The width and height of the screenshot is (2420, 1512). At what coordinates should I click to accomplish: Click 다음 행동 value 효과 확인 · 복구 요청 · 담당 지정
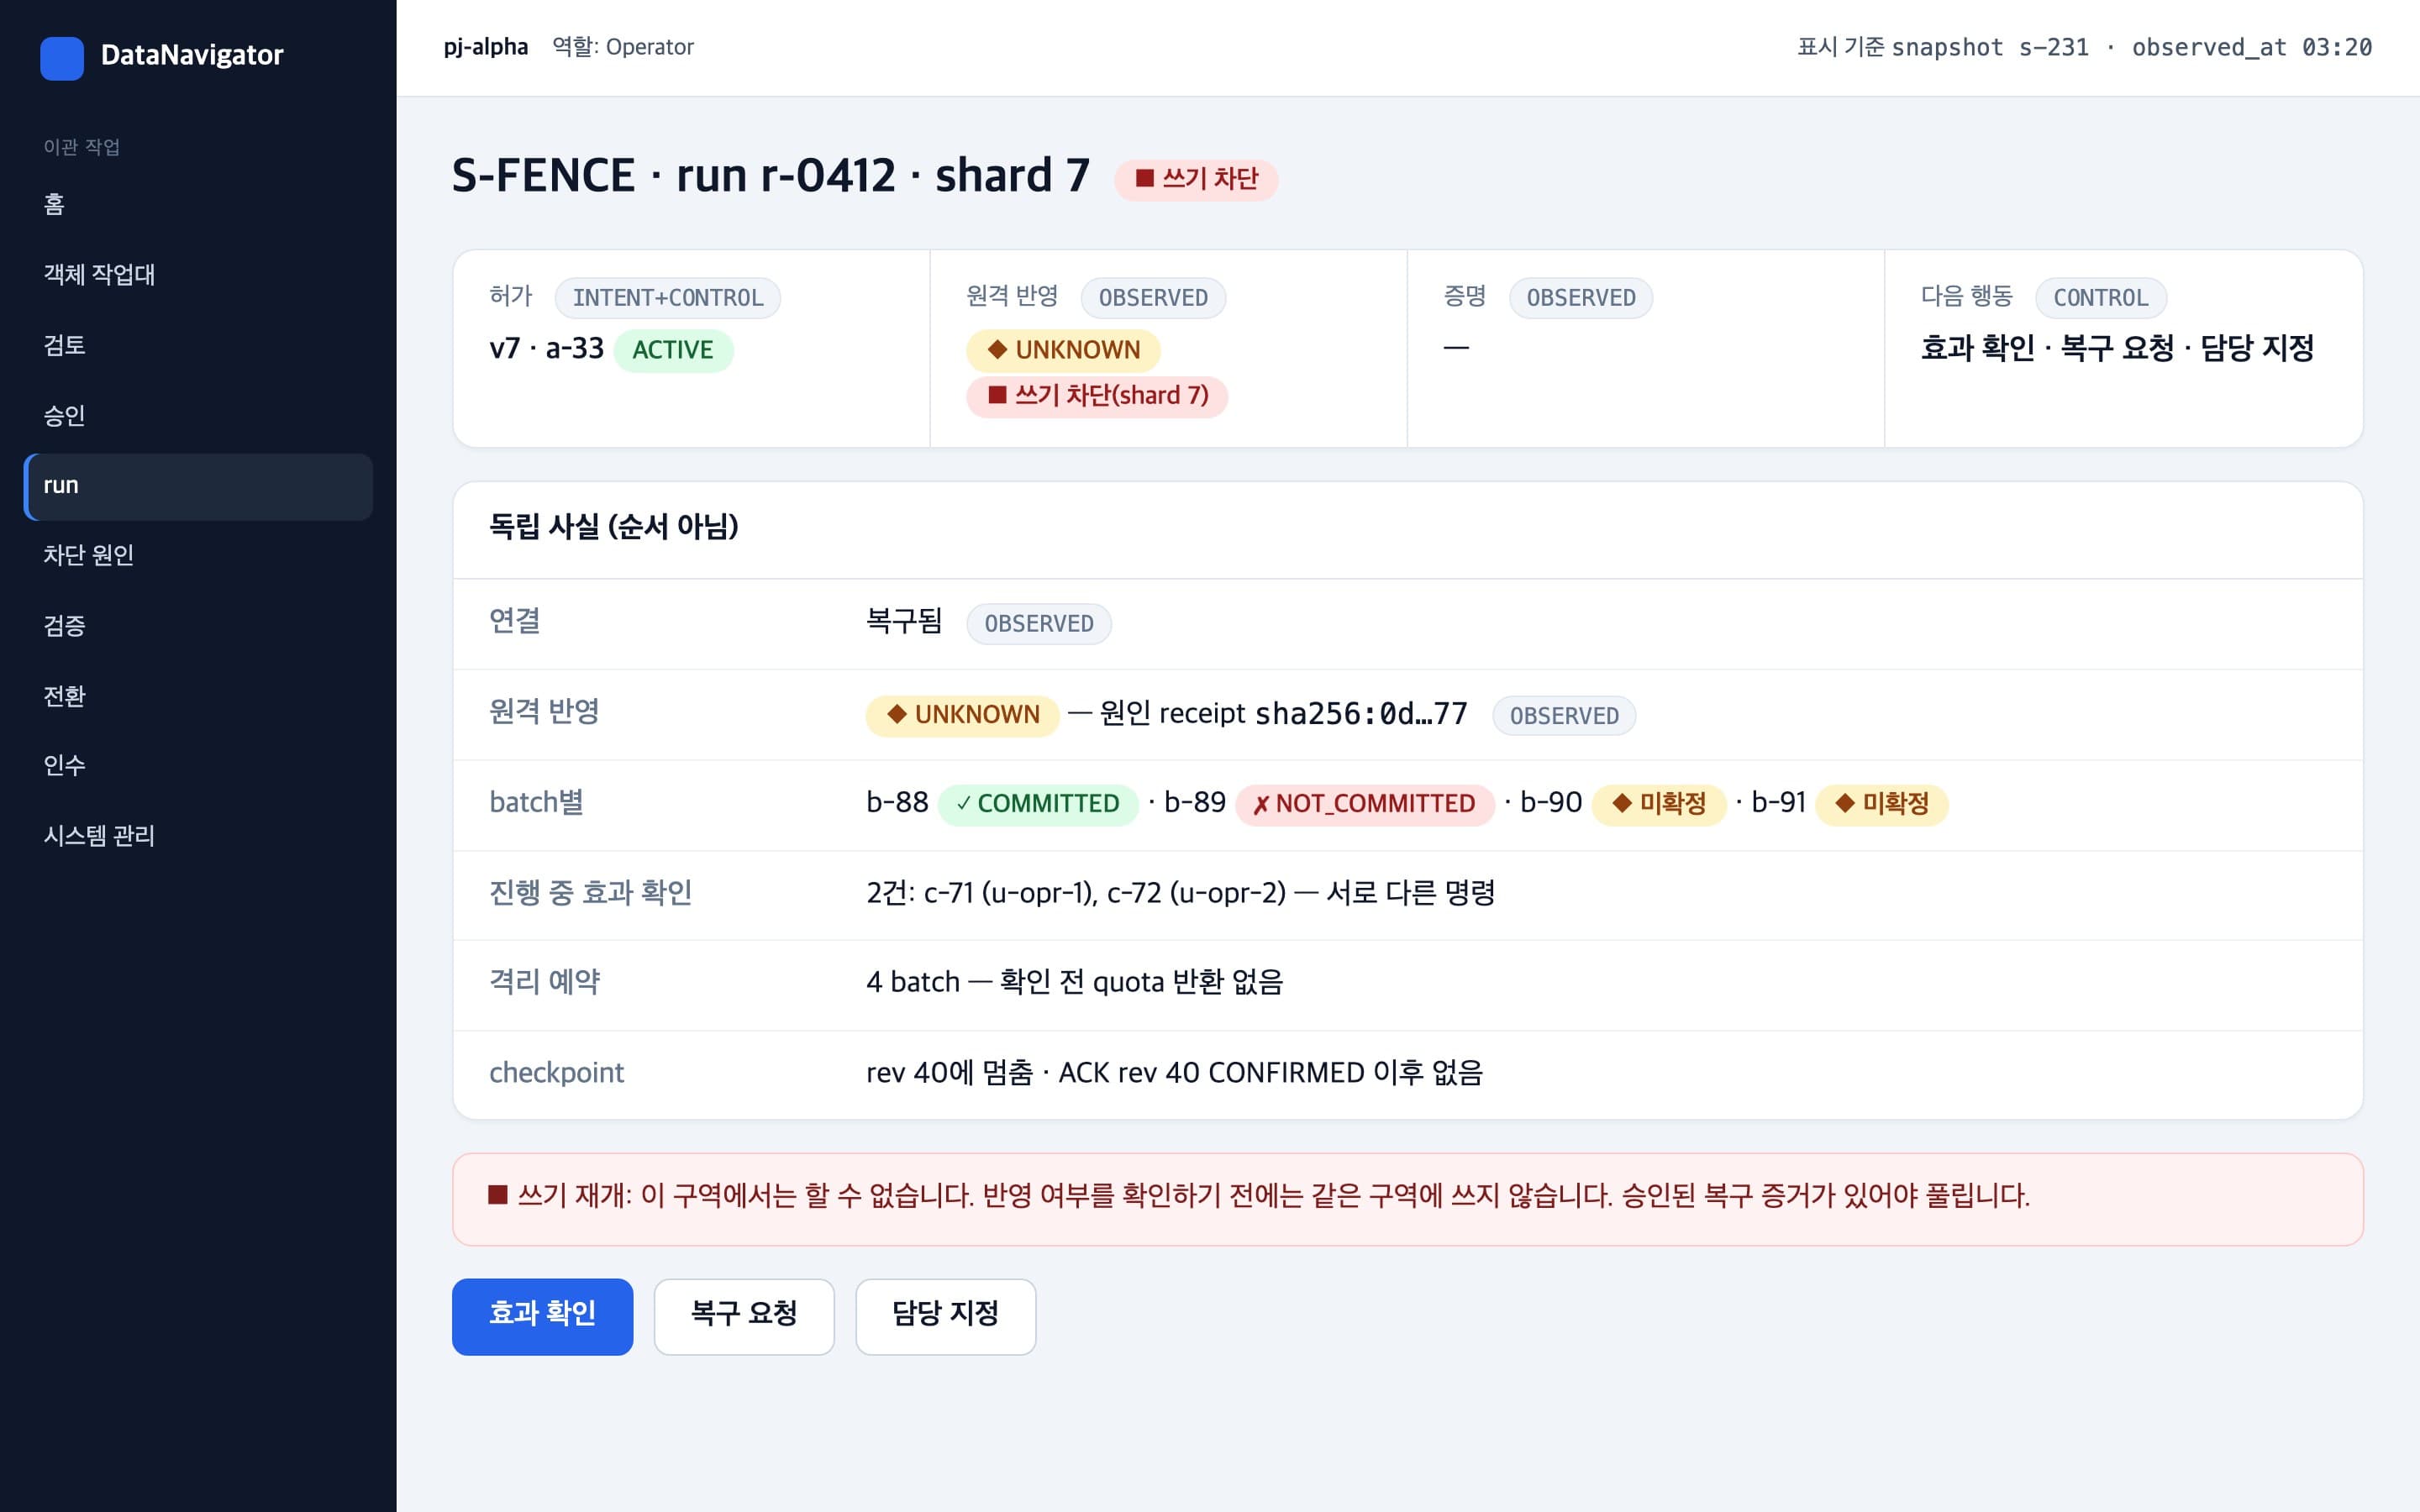[2117, 348]
